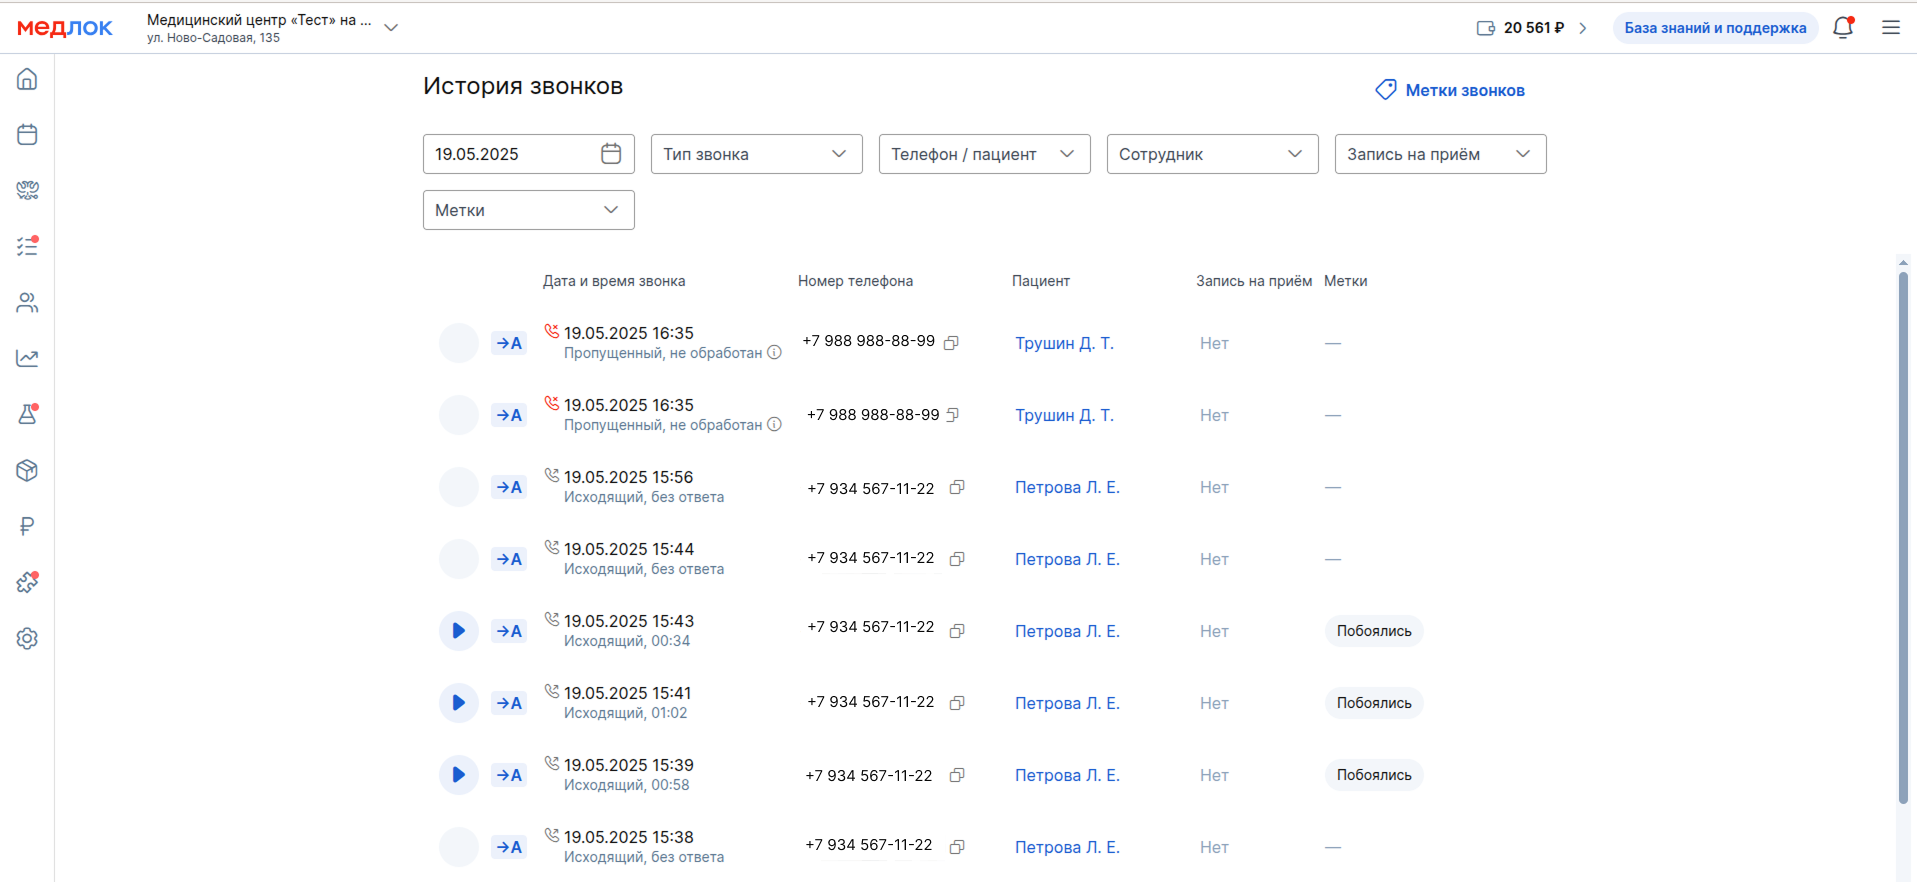
Task: Click Пациент column header
Action: [1041, 281]
